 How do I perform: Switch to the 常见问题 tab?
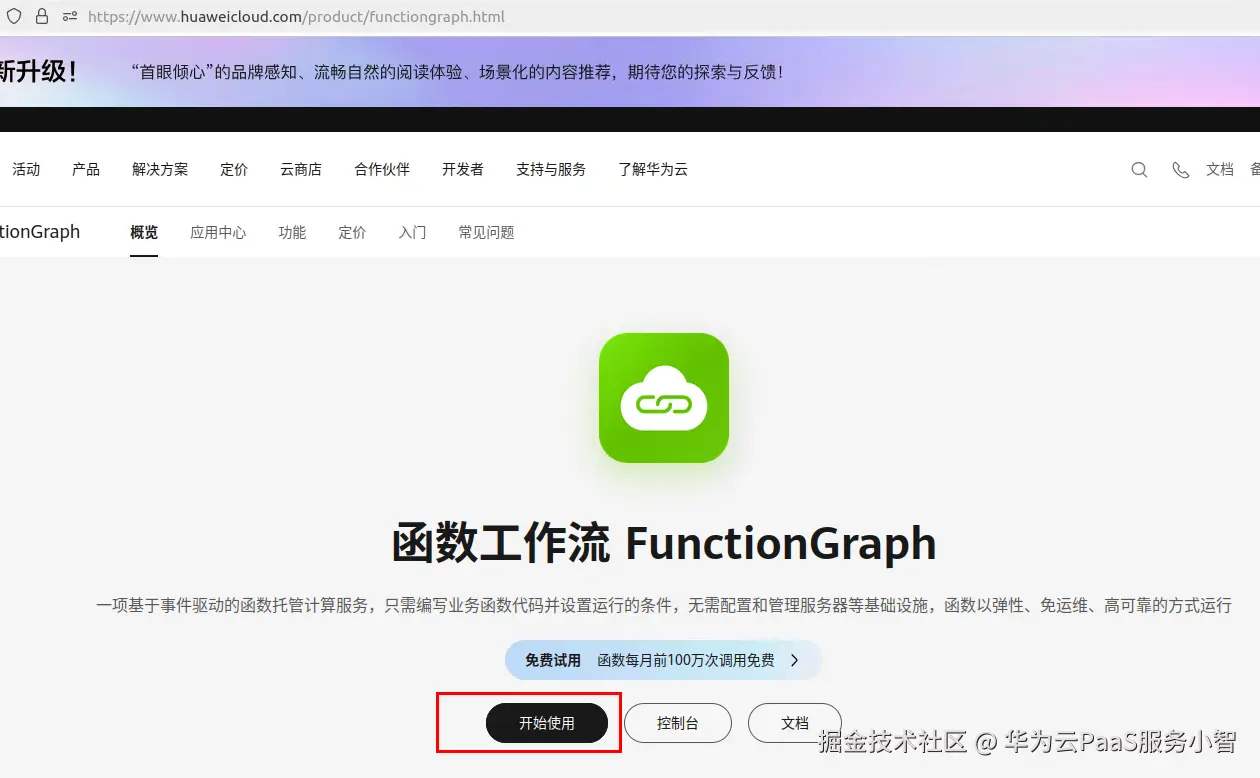486,232
